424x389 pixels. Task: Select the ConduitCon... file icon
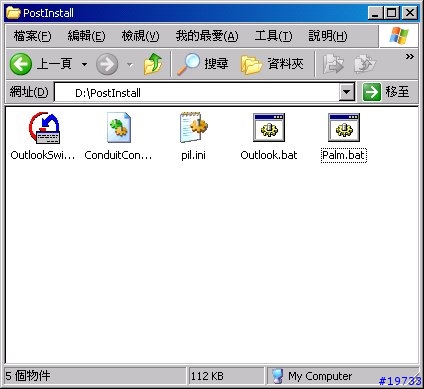click(x=119, y=128)
